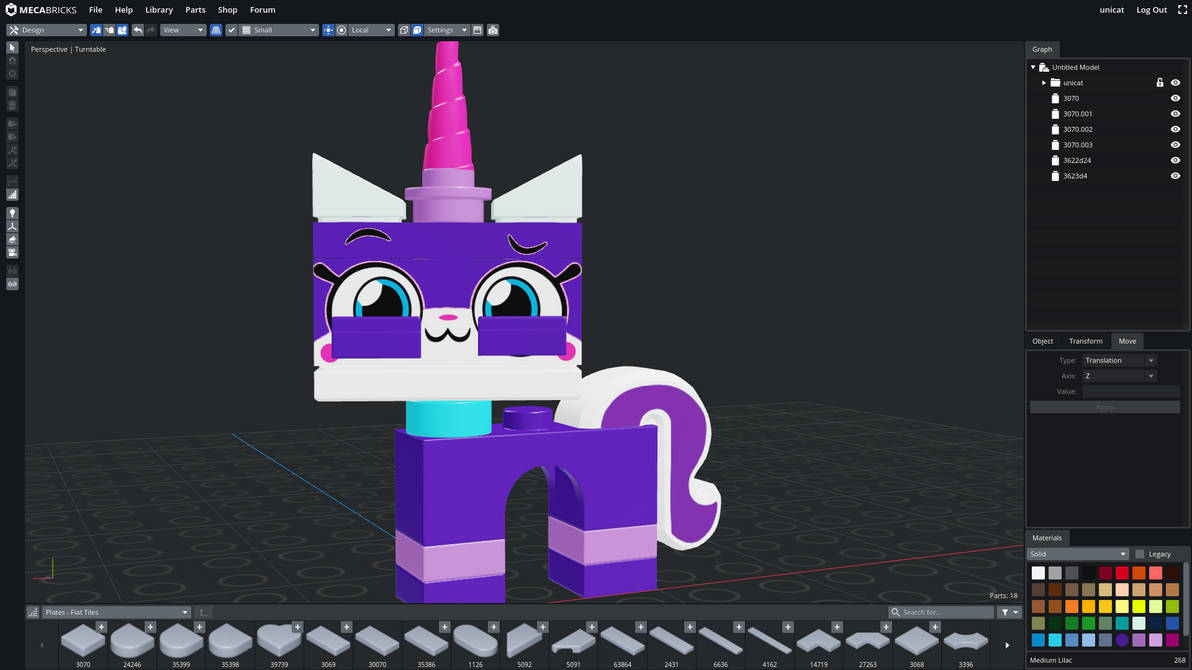Hide part 3070 in the graph
Screen dimensions: 1192x670
pos(1175,98)
